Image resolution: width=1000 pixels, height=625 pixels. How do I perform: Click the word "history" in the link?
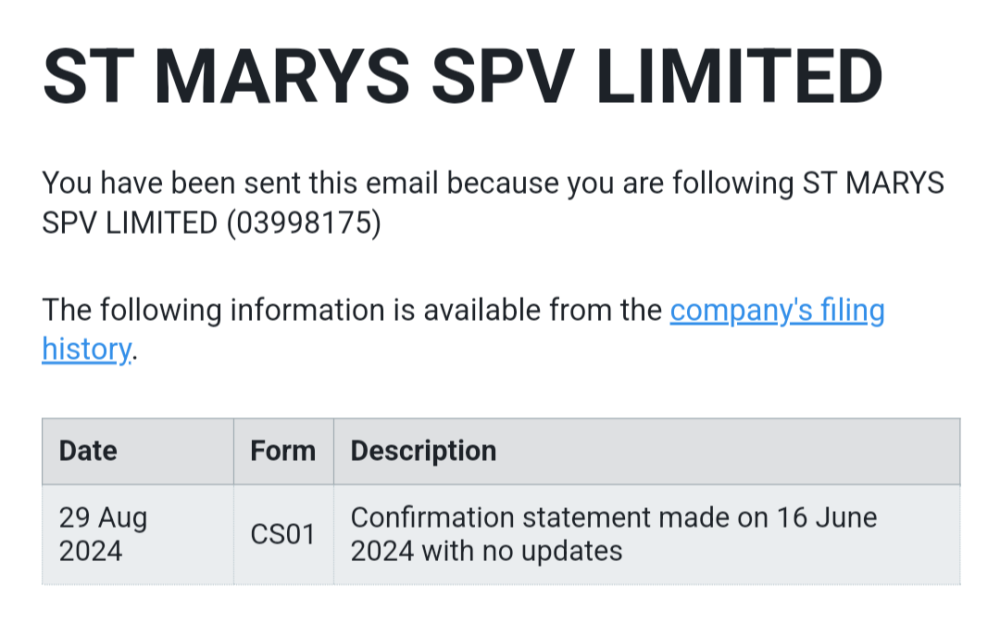tap(86, 349)
